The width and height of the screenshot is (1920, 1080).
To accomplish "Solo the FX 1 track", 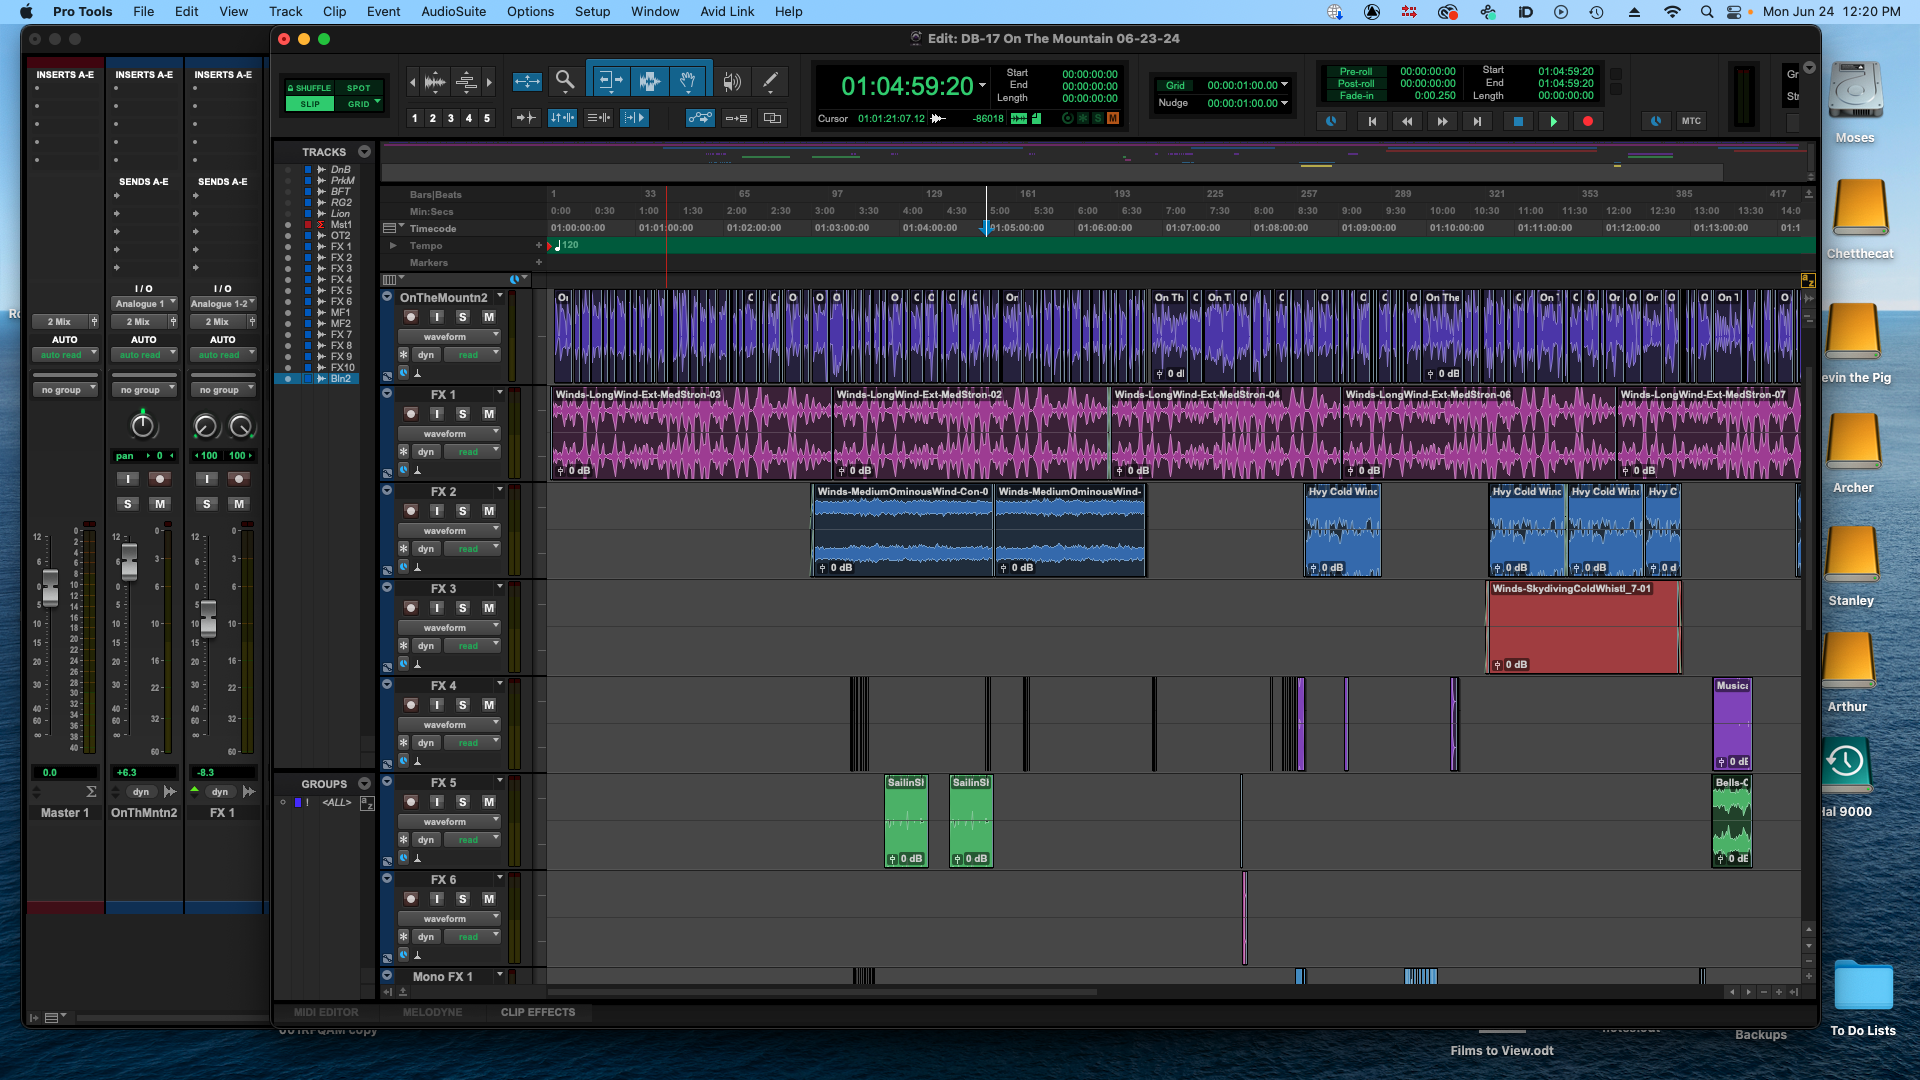I will [x=463, y=414].
